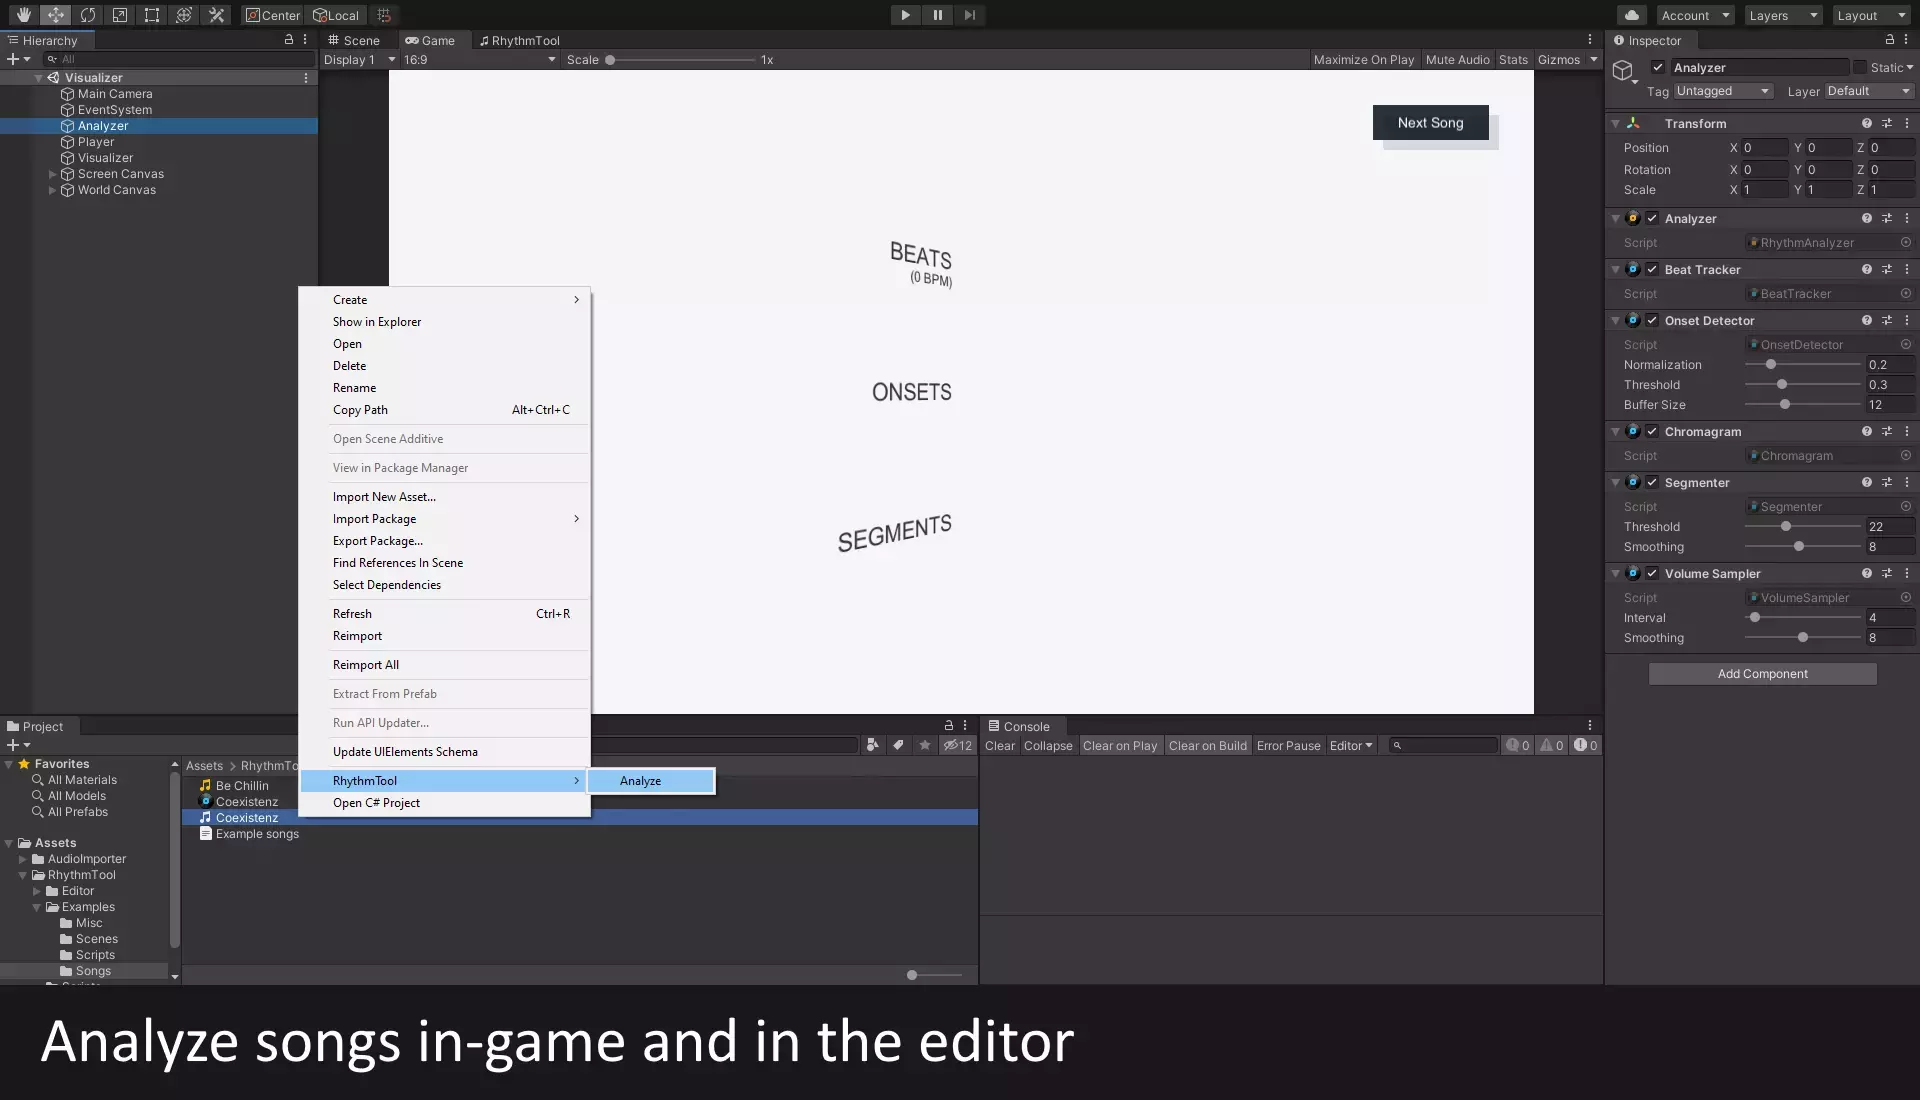The width and height of the screenshot is (1920, 1100).
Task: Click Add Component button
Action: [1762, 674]
